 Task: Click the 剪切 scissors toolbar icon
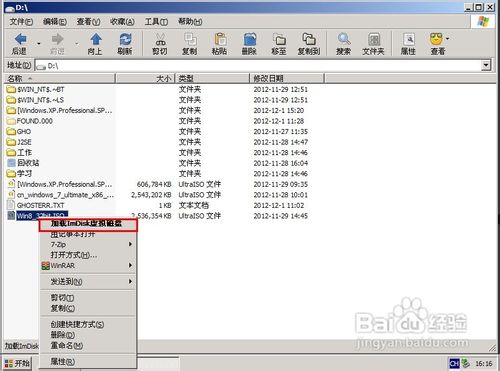160,39
